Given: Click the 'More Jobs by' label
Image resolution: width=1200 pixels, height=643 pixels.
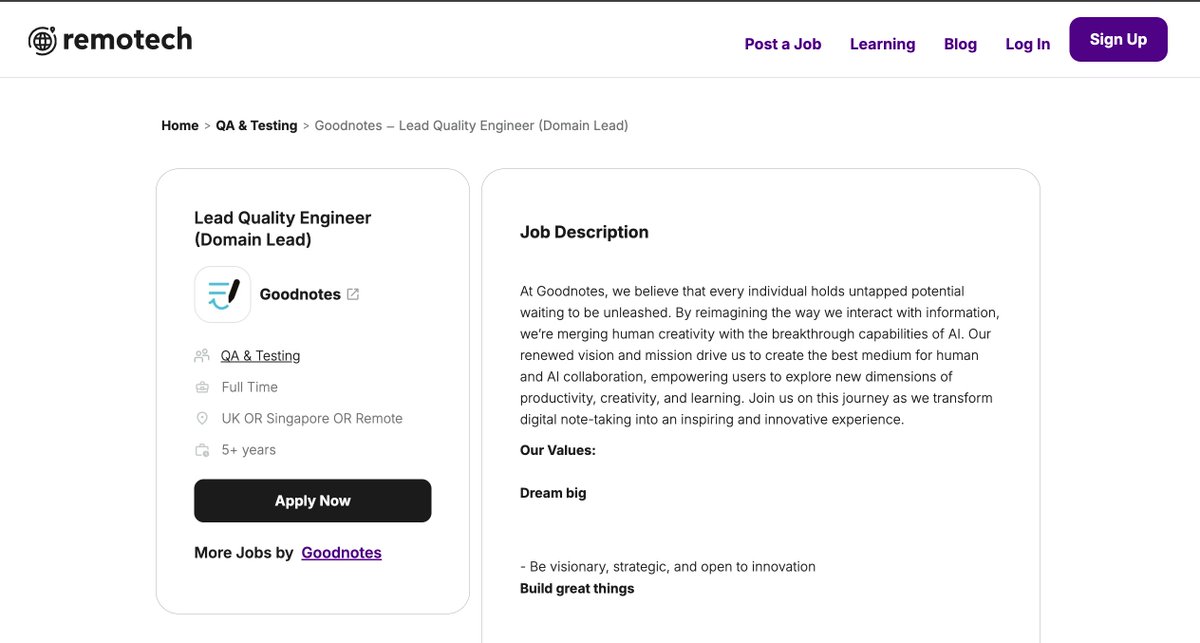Looking at the screenshot, I should tap(244, 552).
